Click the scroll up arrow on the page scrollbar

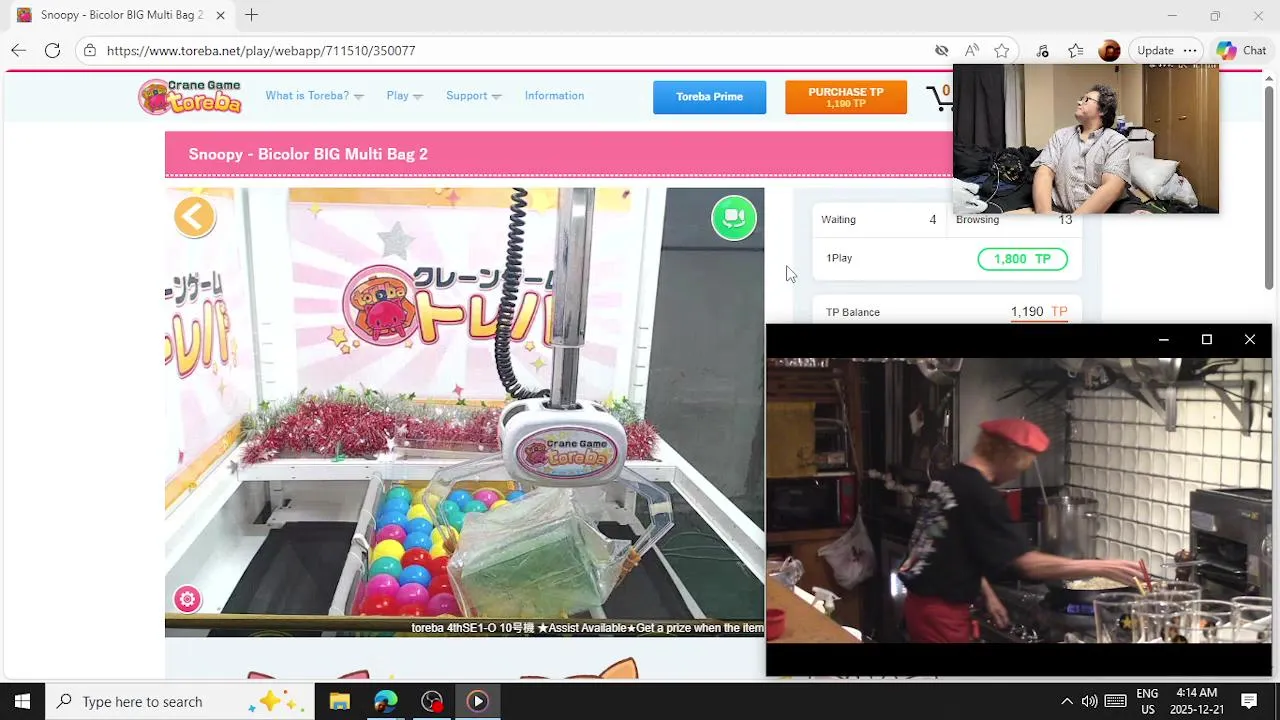click(x=1270, y=79)
